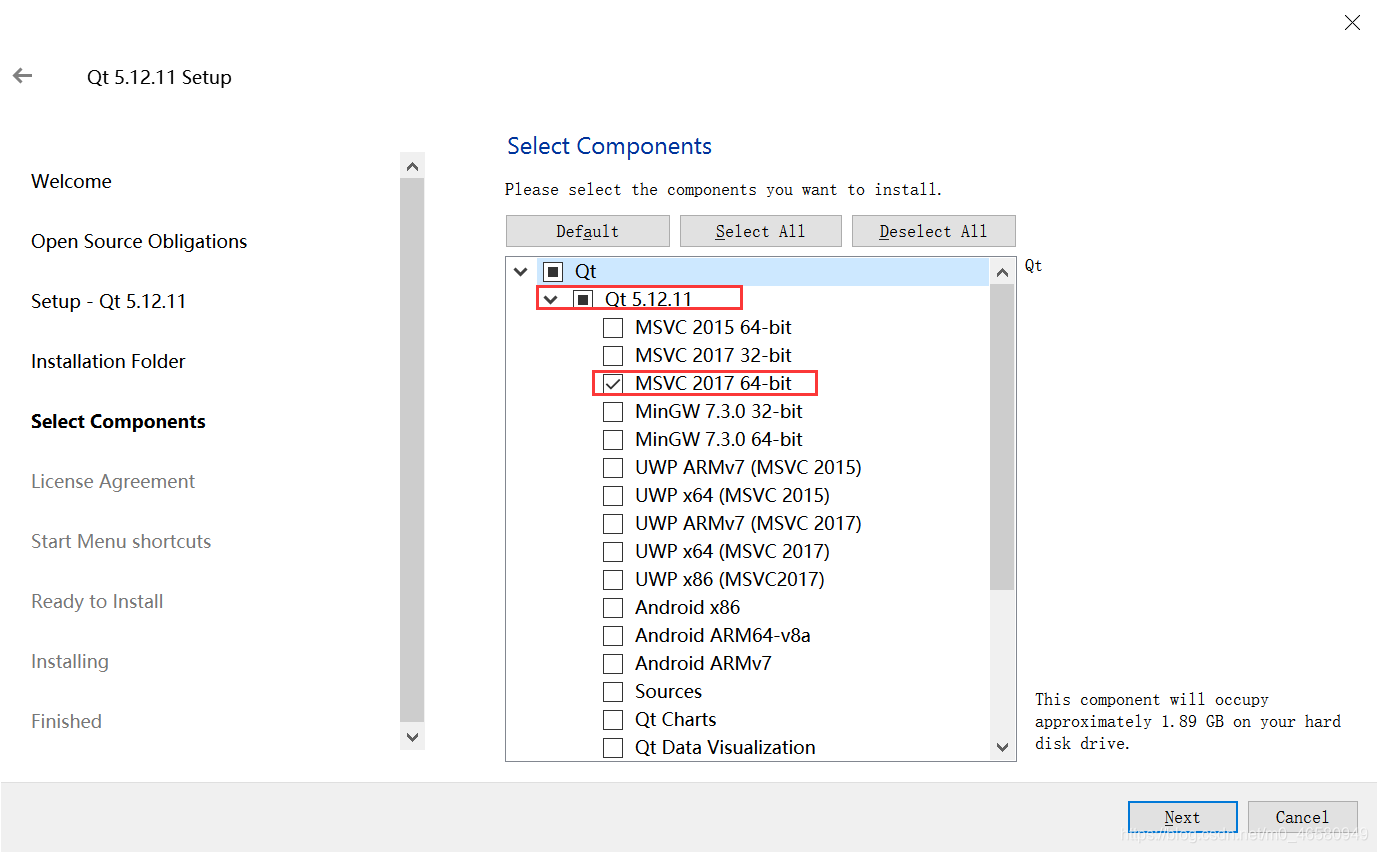Open the License Agreement step
The width and height of the screenshot is (1378, 853).
tap(113, 481)
